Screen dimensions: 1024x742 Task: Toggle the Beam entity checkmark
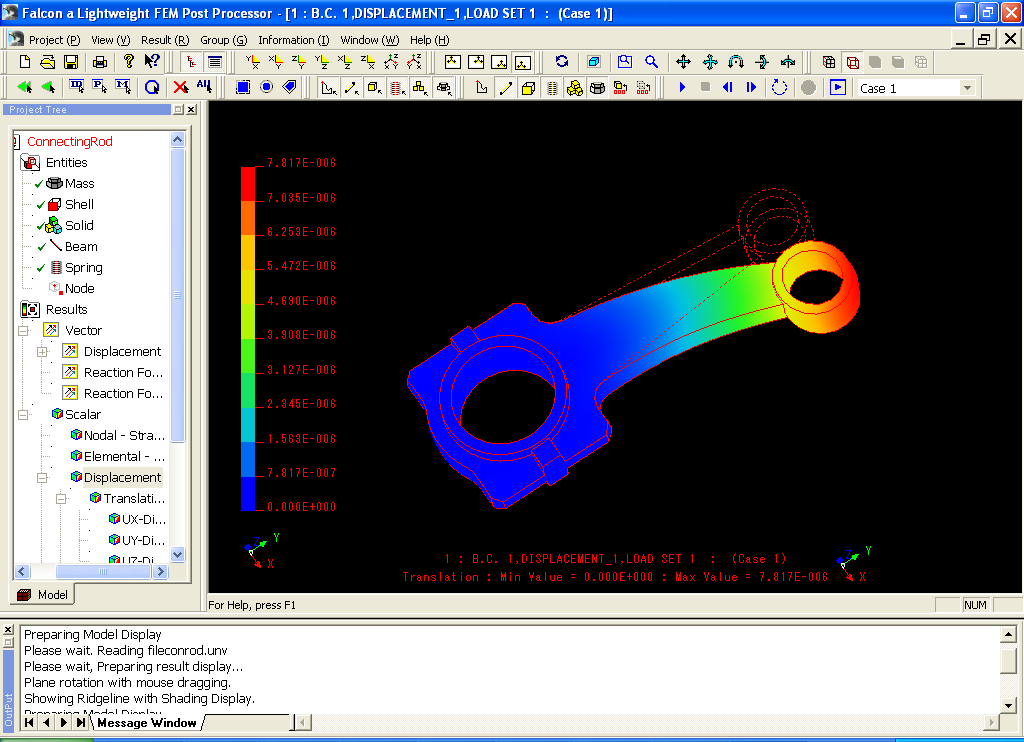pyautogui.click(x=42, y=247)
